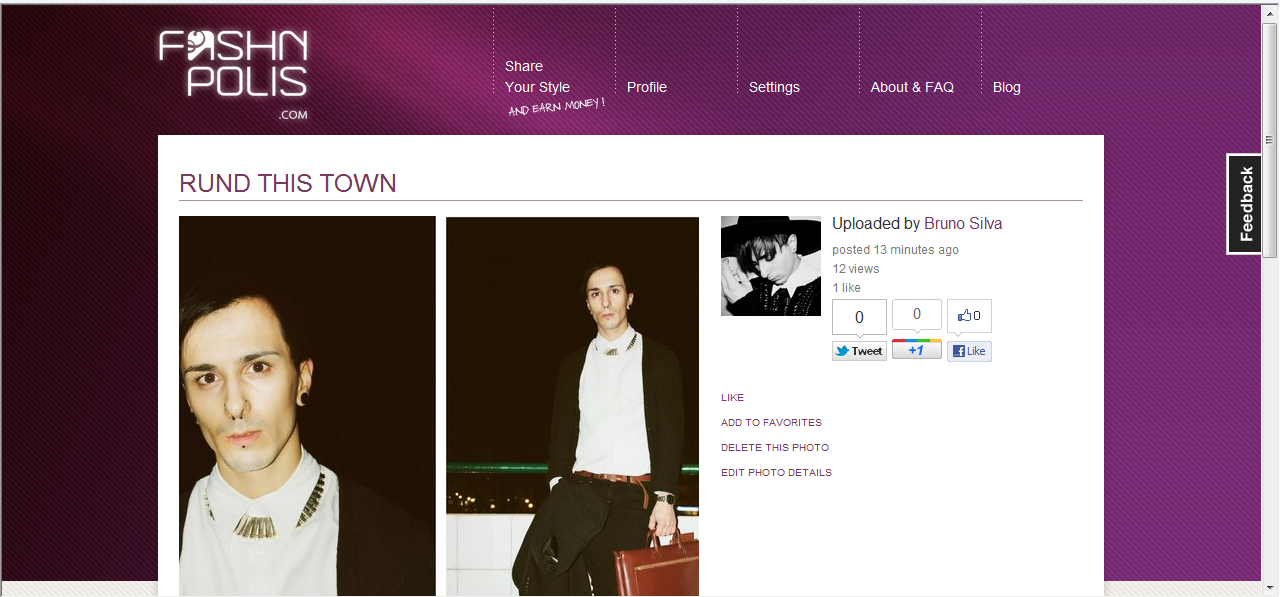Click ADD TO FAVORITES
This screenshot has height=597, width=1280.
(x=771, y=423)
